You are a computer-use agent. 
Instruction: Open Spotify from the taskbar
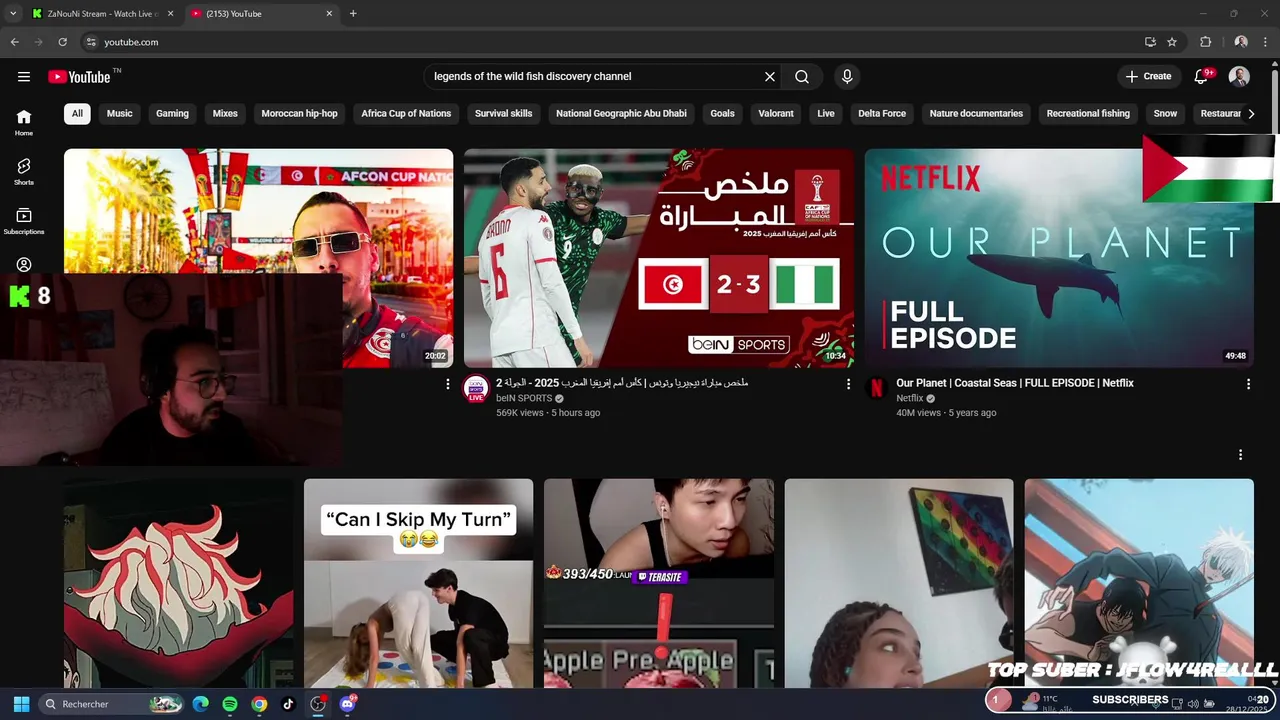pyautogui.click(x=230, y=704)
